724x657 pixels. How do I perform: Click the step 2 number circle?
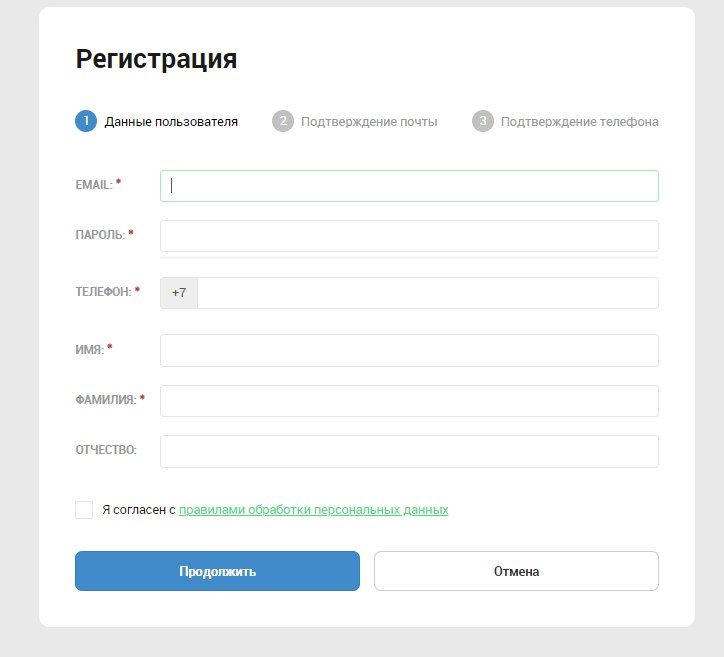tap(283, 122)
